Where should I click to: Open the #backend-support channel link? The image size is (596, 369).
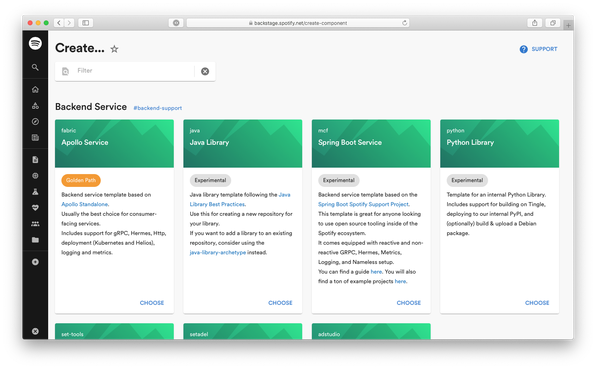tap(157, 108)
